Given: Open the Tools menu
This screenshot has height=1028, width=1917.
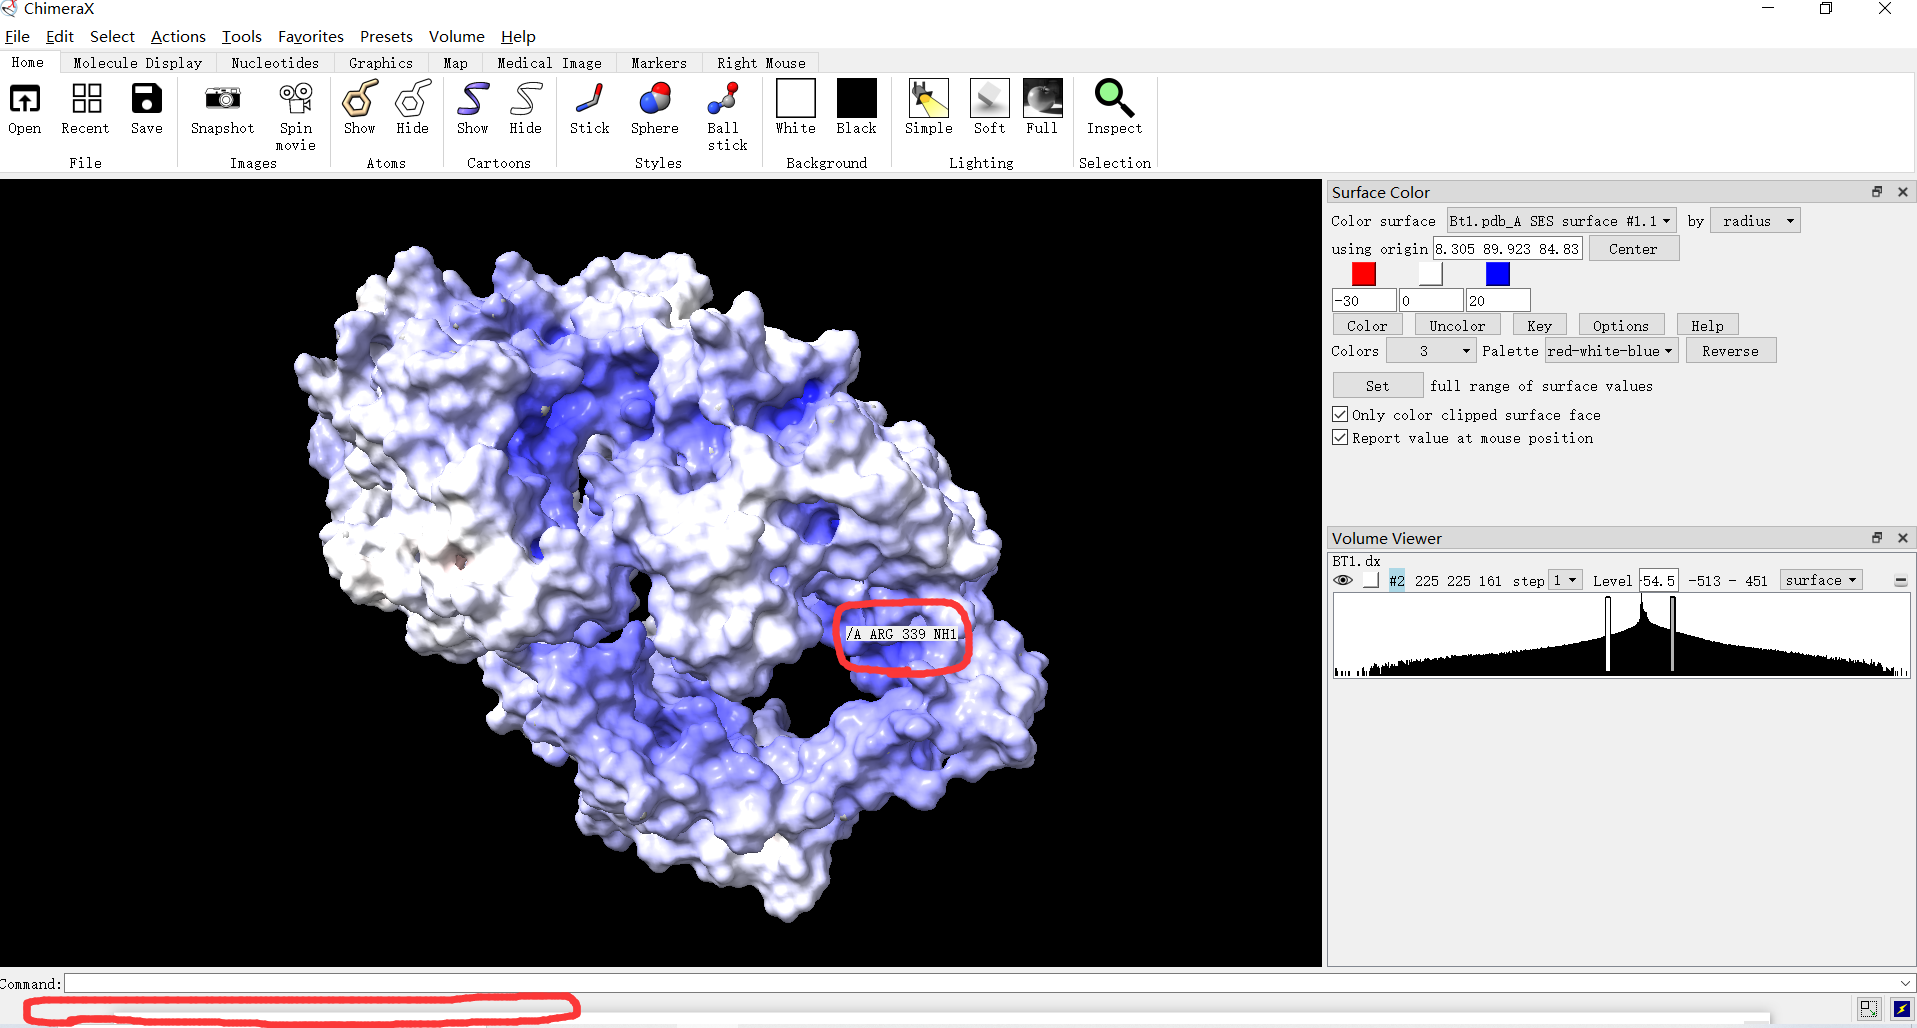Looking at the screenshot, I should [x=241, y=36].
